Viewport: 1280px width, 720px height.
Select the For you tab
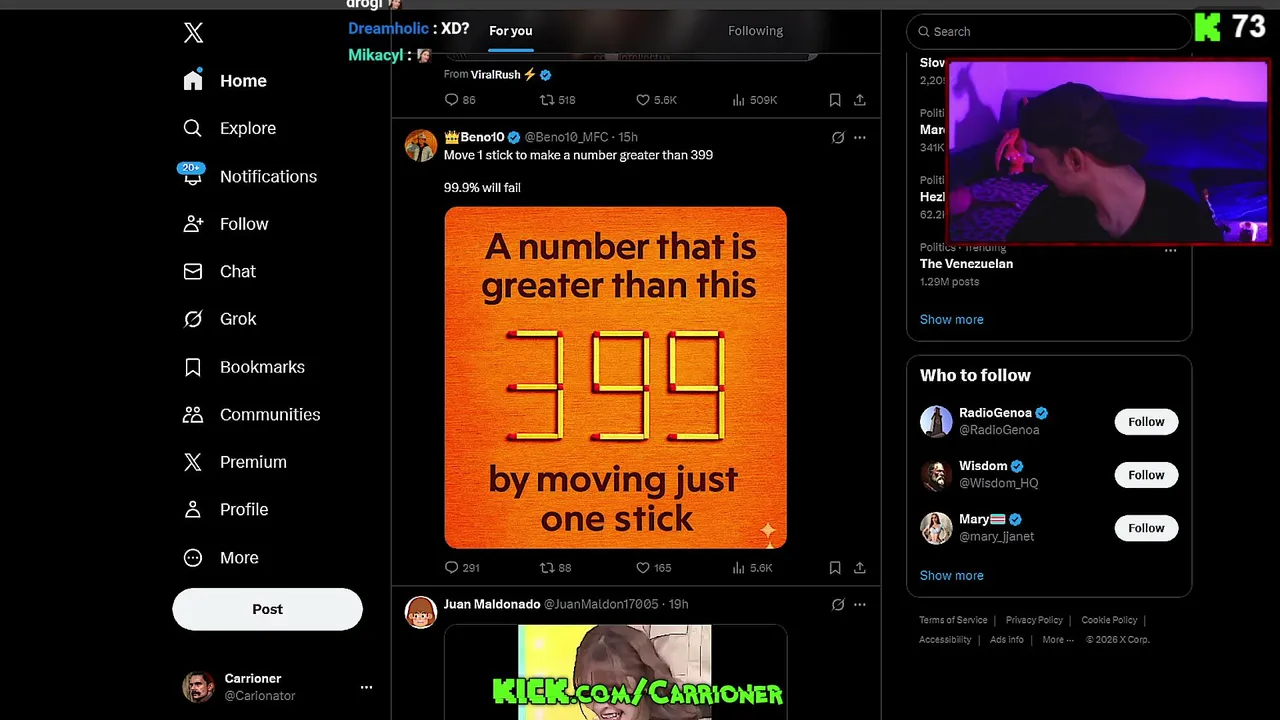click(511, 31)
